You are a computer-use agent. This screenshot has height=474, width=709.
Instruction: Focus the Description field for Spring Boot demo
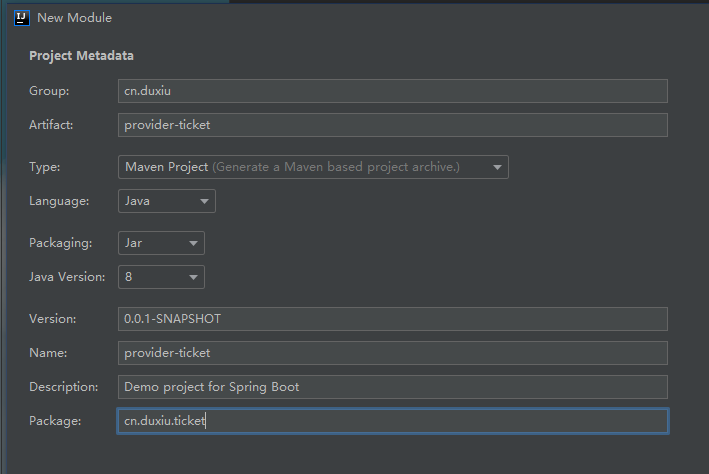392,387
